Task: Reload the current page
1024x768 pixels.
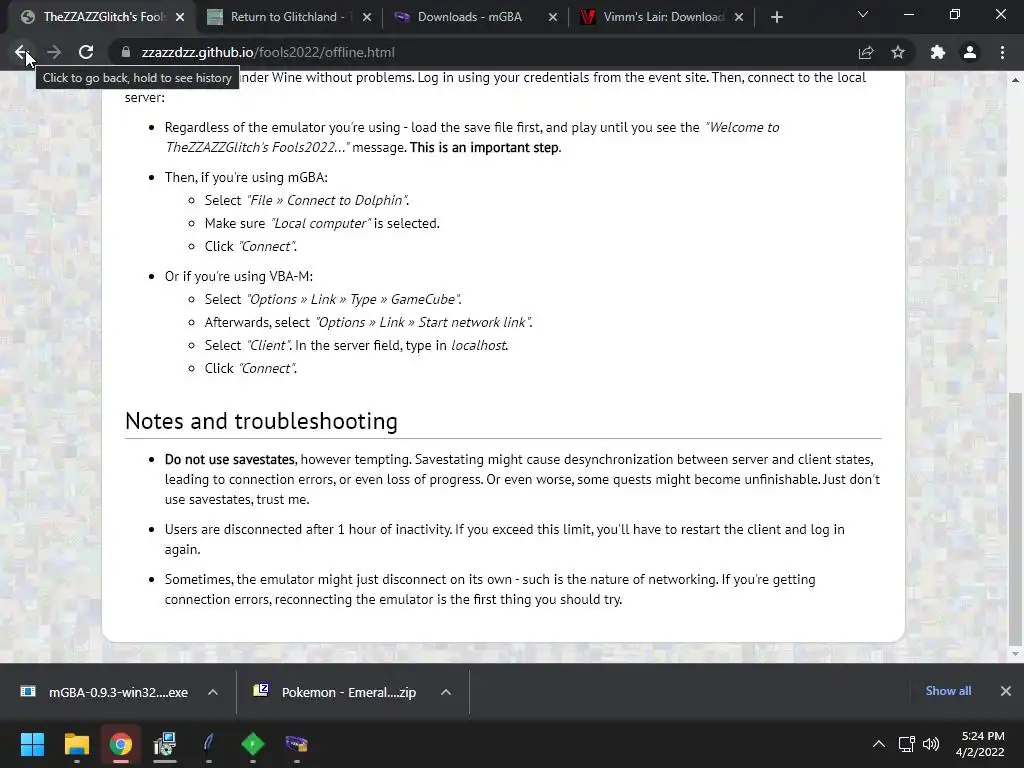Action: point(86,52)
